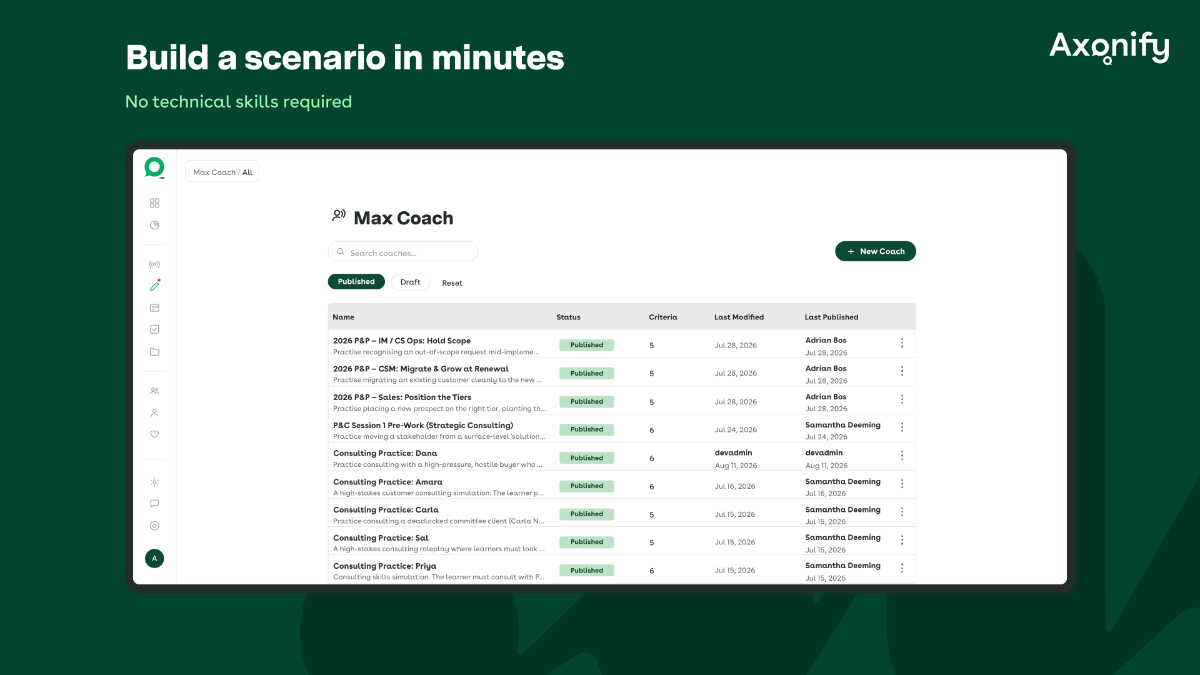Select the green pencil icon in sidebar
The height and width of the screenshot is (675, 1200).
tap(154, 286)
